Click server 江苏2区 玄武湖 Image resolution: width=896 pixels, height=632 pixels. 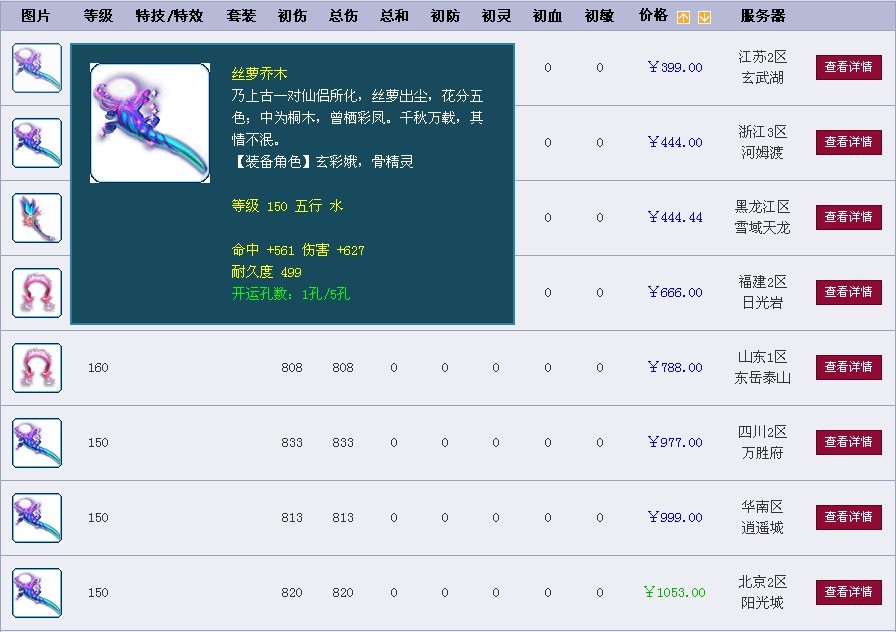762,67
